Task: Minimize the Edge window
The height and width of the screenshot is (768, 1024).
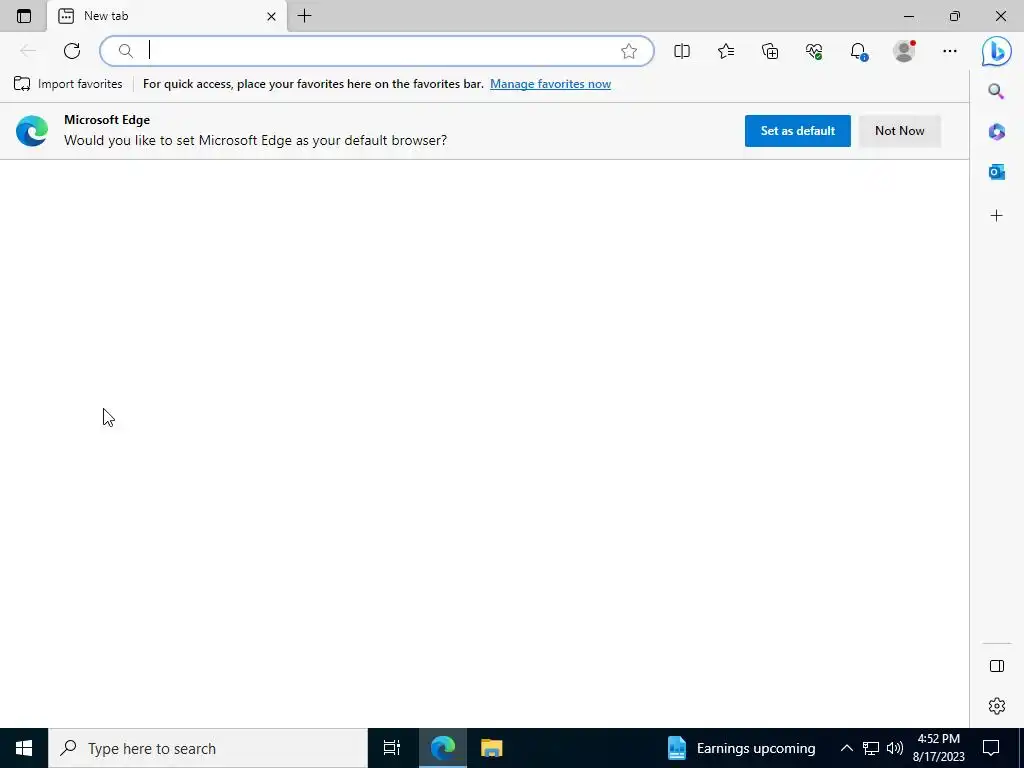Action: point(909,16)
